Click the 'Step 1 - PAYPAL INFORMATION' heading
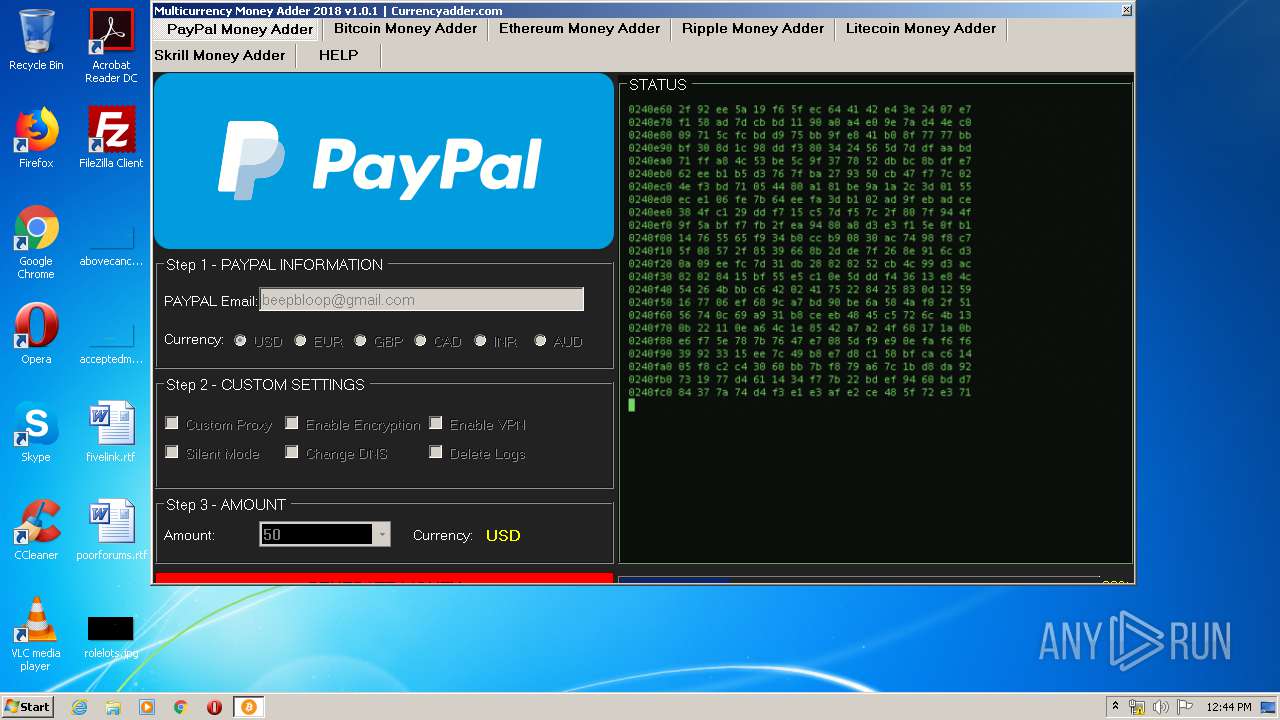The width and height of the screenshot is (1280, 720). point(274,265)
